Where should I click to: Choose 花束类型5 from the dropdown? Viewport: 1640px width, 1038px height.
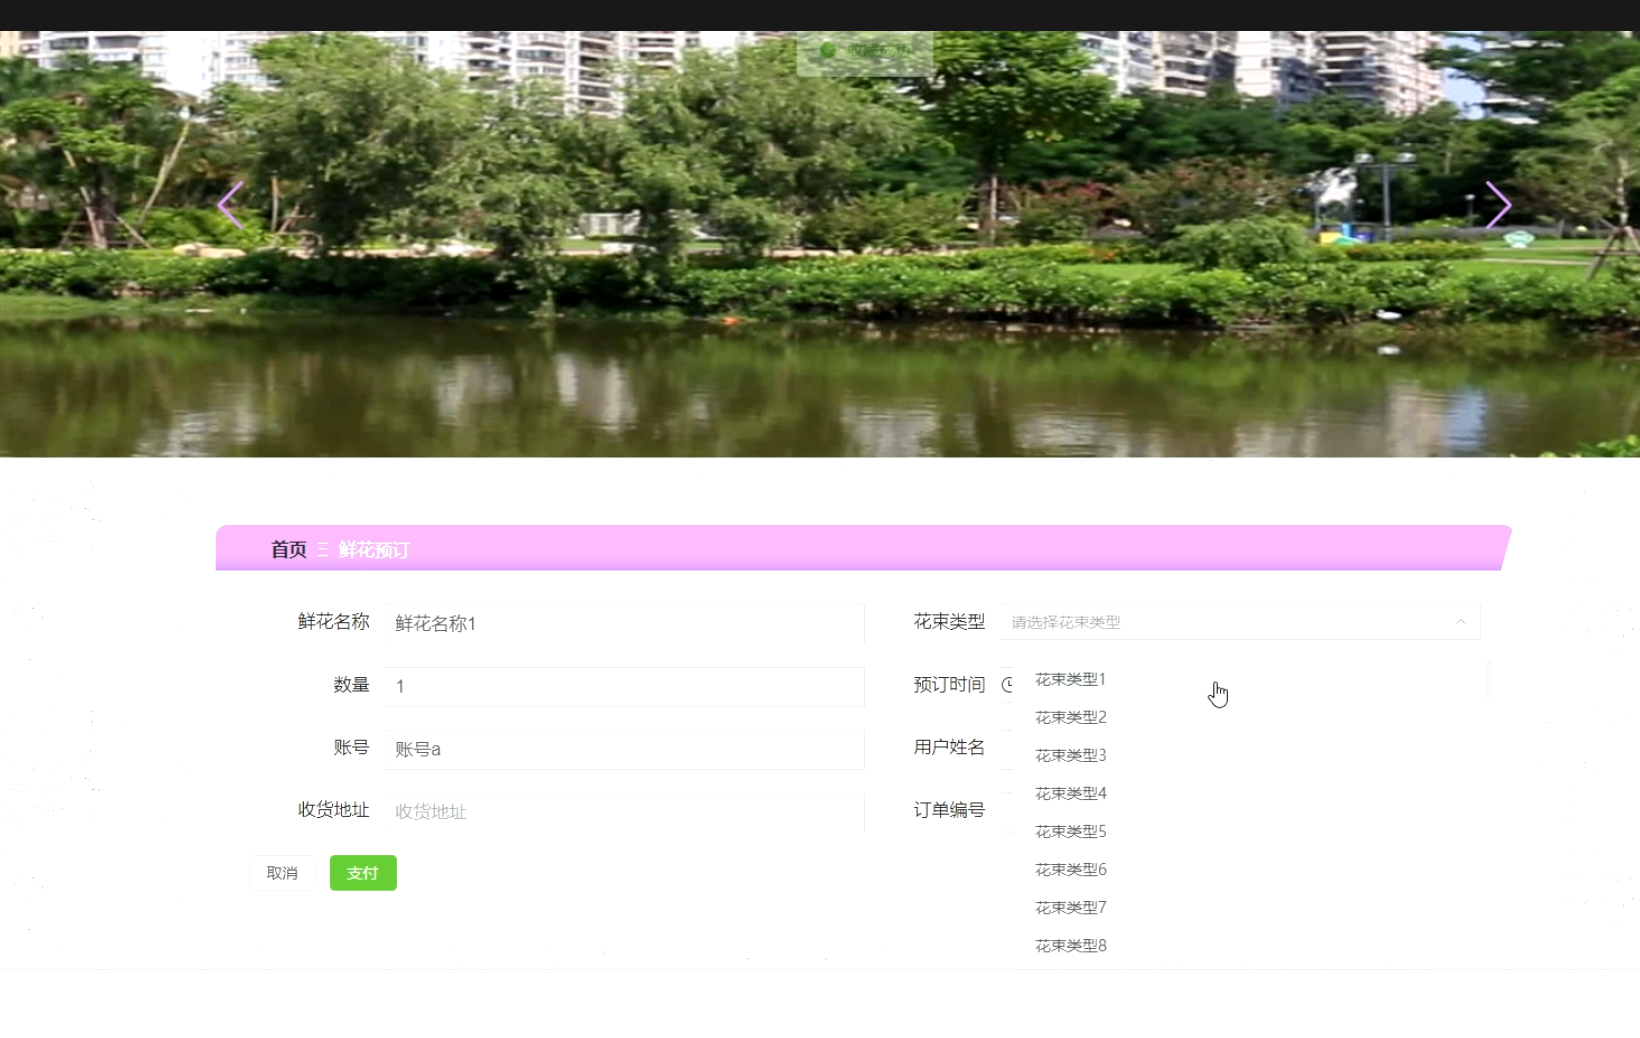1070,832
